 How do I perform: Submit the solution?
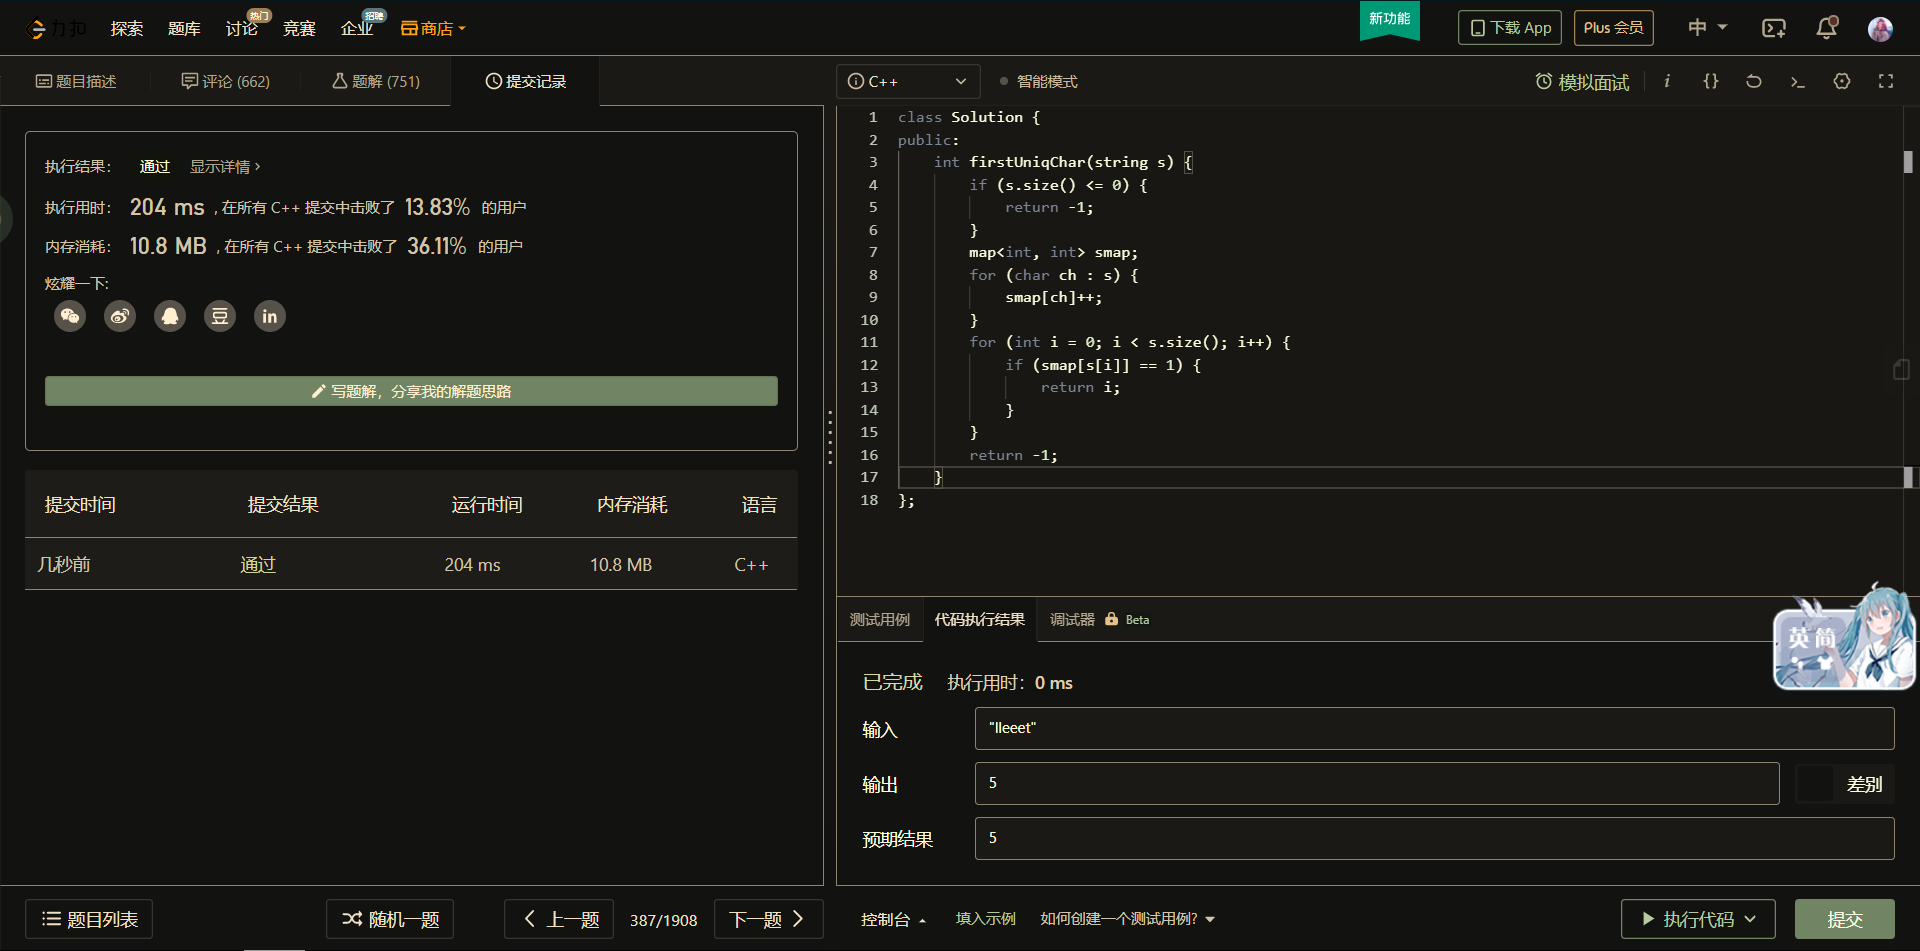point(1845,919)
